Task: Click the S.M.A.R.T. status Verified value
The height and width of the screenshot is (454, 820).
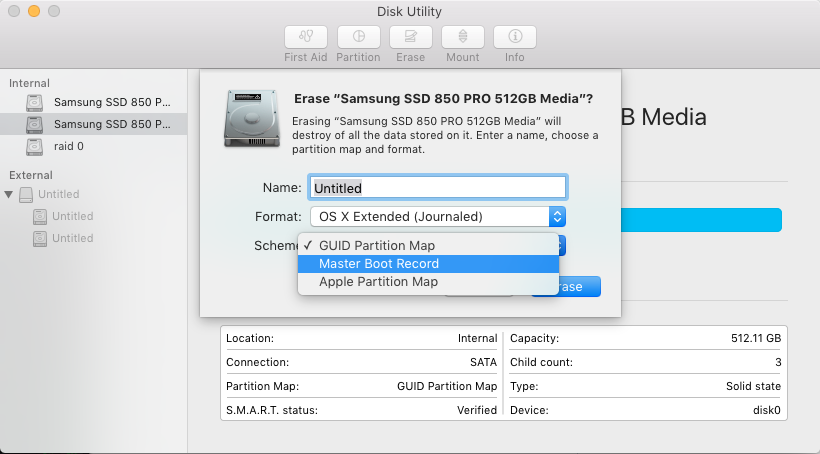Action: point(477,411)
